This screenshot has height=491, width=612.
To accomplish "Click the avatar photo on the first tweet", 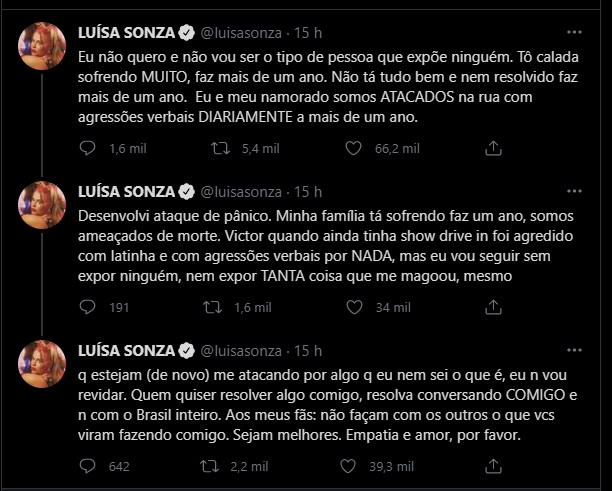I will pos(42,46).
